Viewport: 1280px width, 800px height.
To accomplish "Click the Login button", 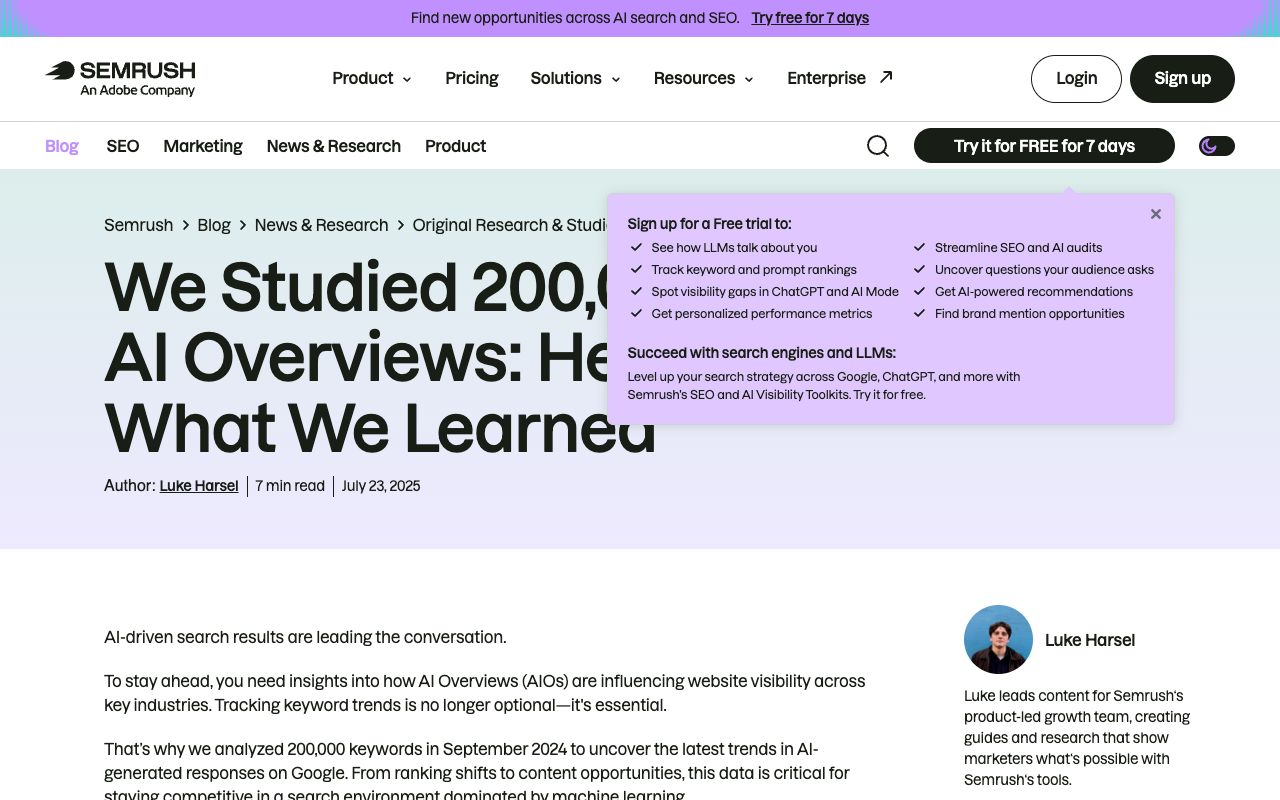I will 1076,79.
